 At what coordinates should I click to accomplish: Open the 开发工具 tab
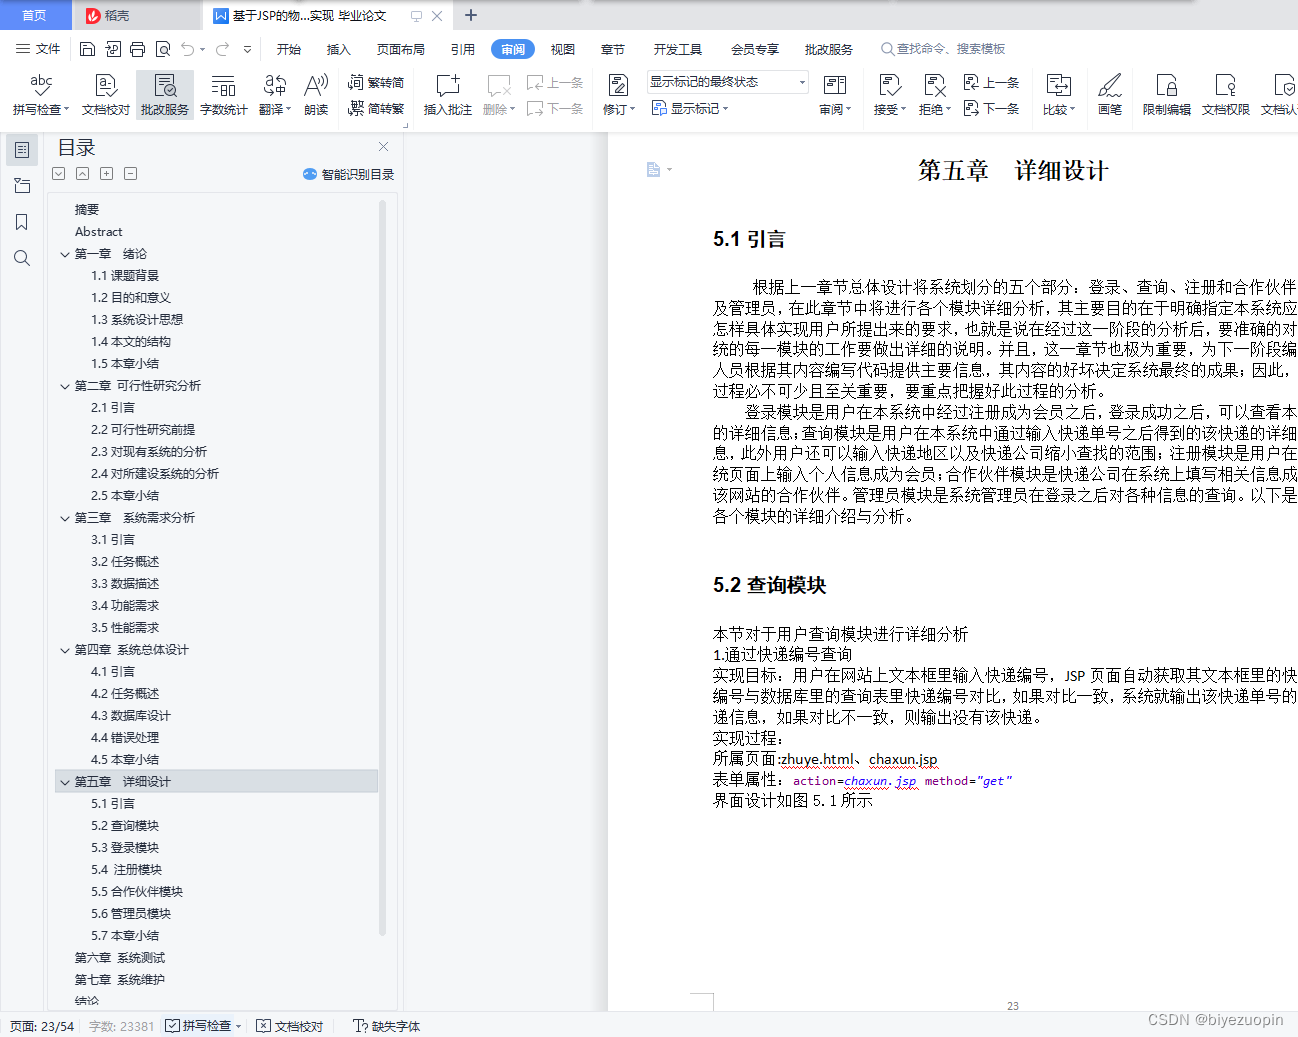pos(678,49)
